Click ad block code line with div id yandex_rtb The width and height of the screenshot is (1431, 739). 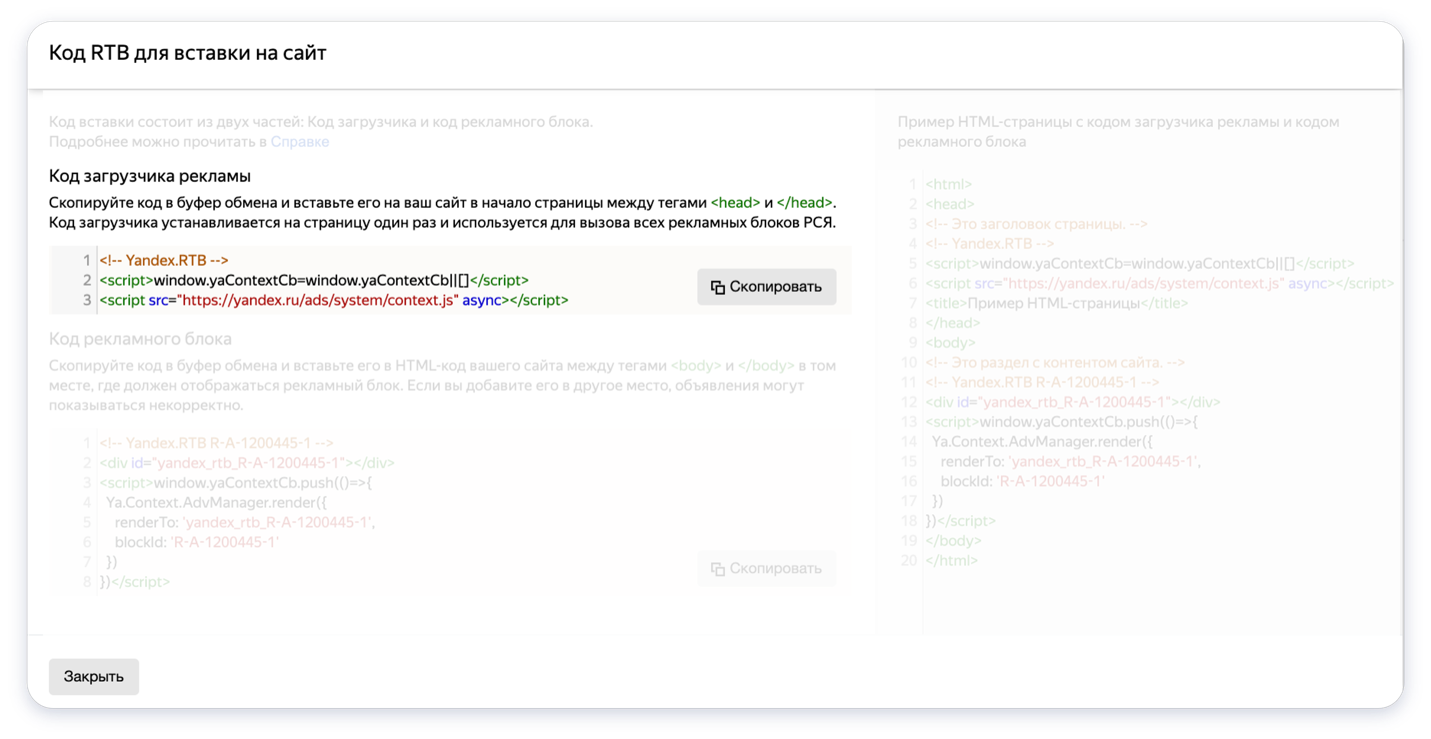tap(247, 463)
